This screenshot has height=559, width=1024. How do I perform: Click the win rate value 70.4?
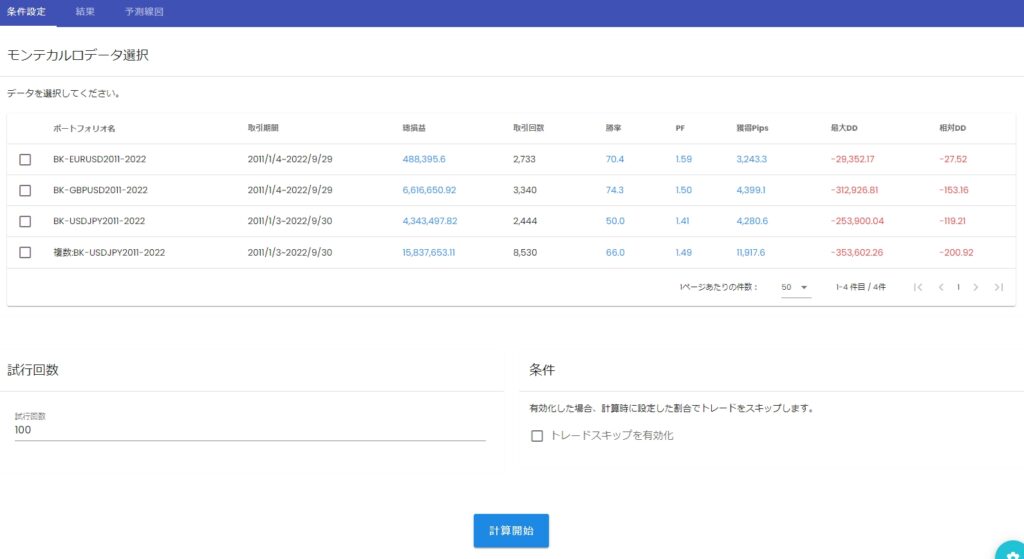(615, 159)
